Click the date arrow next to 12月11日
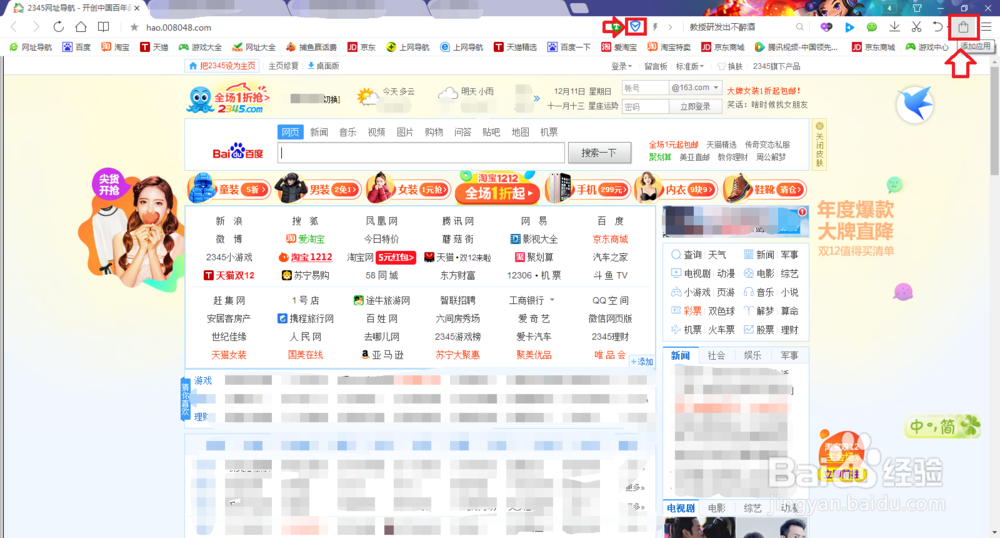Image resolution: width=1000 pixels, height=538 pixels. tap(536, 98)
